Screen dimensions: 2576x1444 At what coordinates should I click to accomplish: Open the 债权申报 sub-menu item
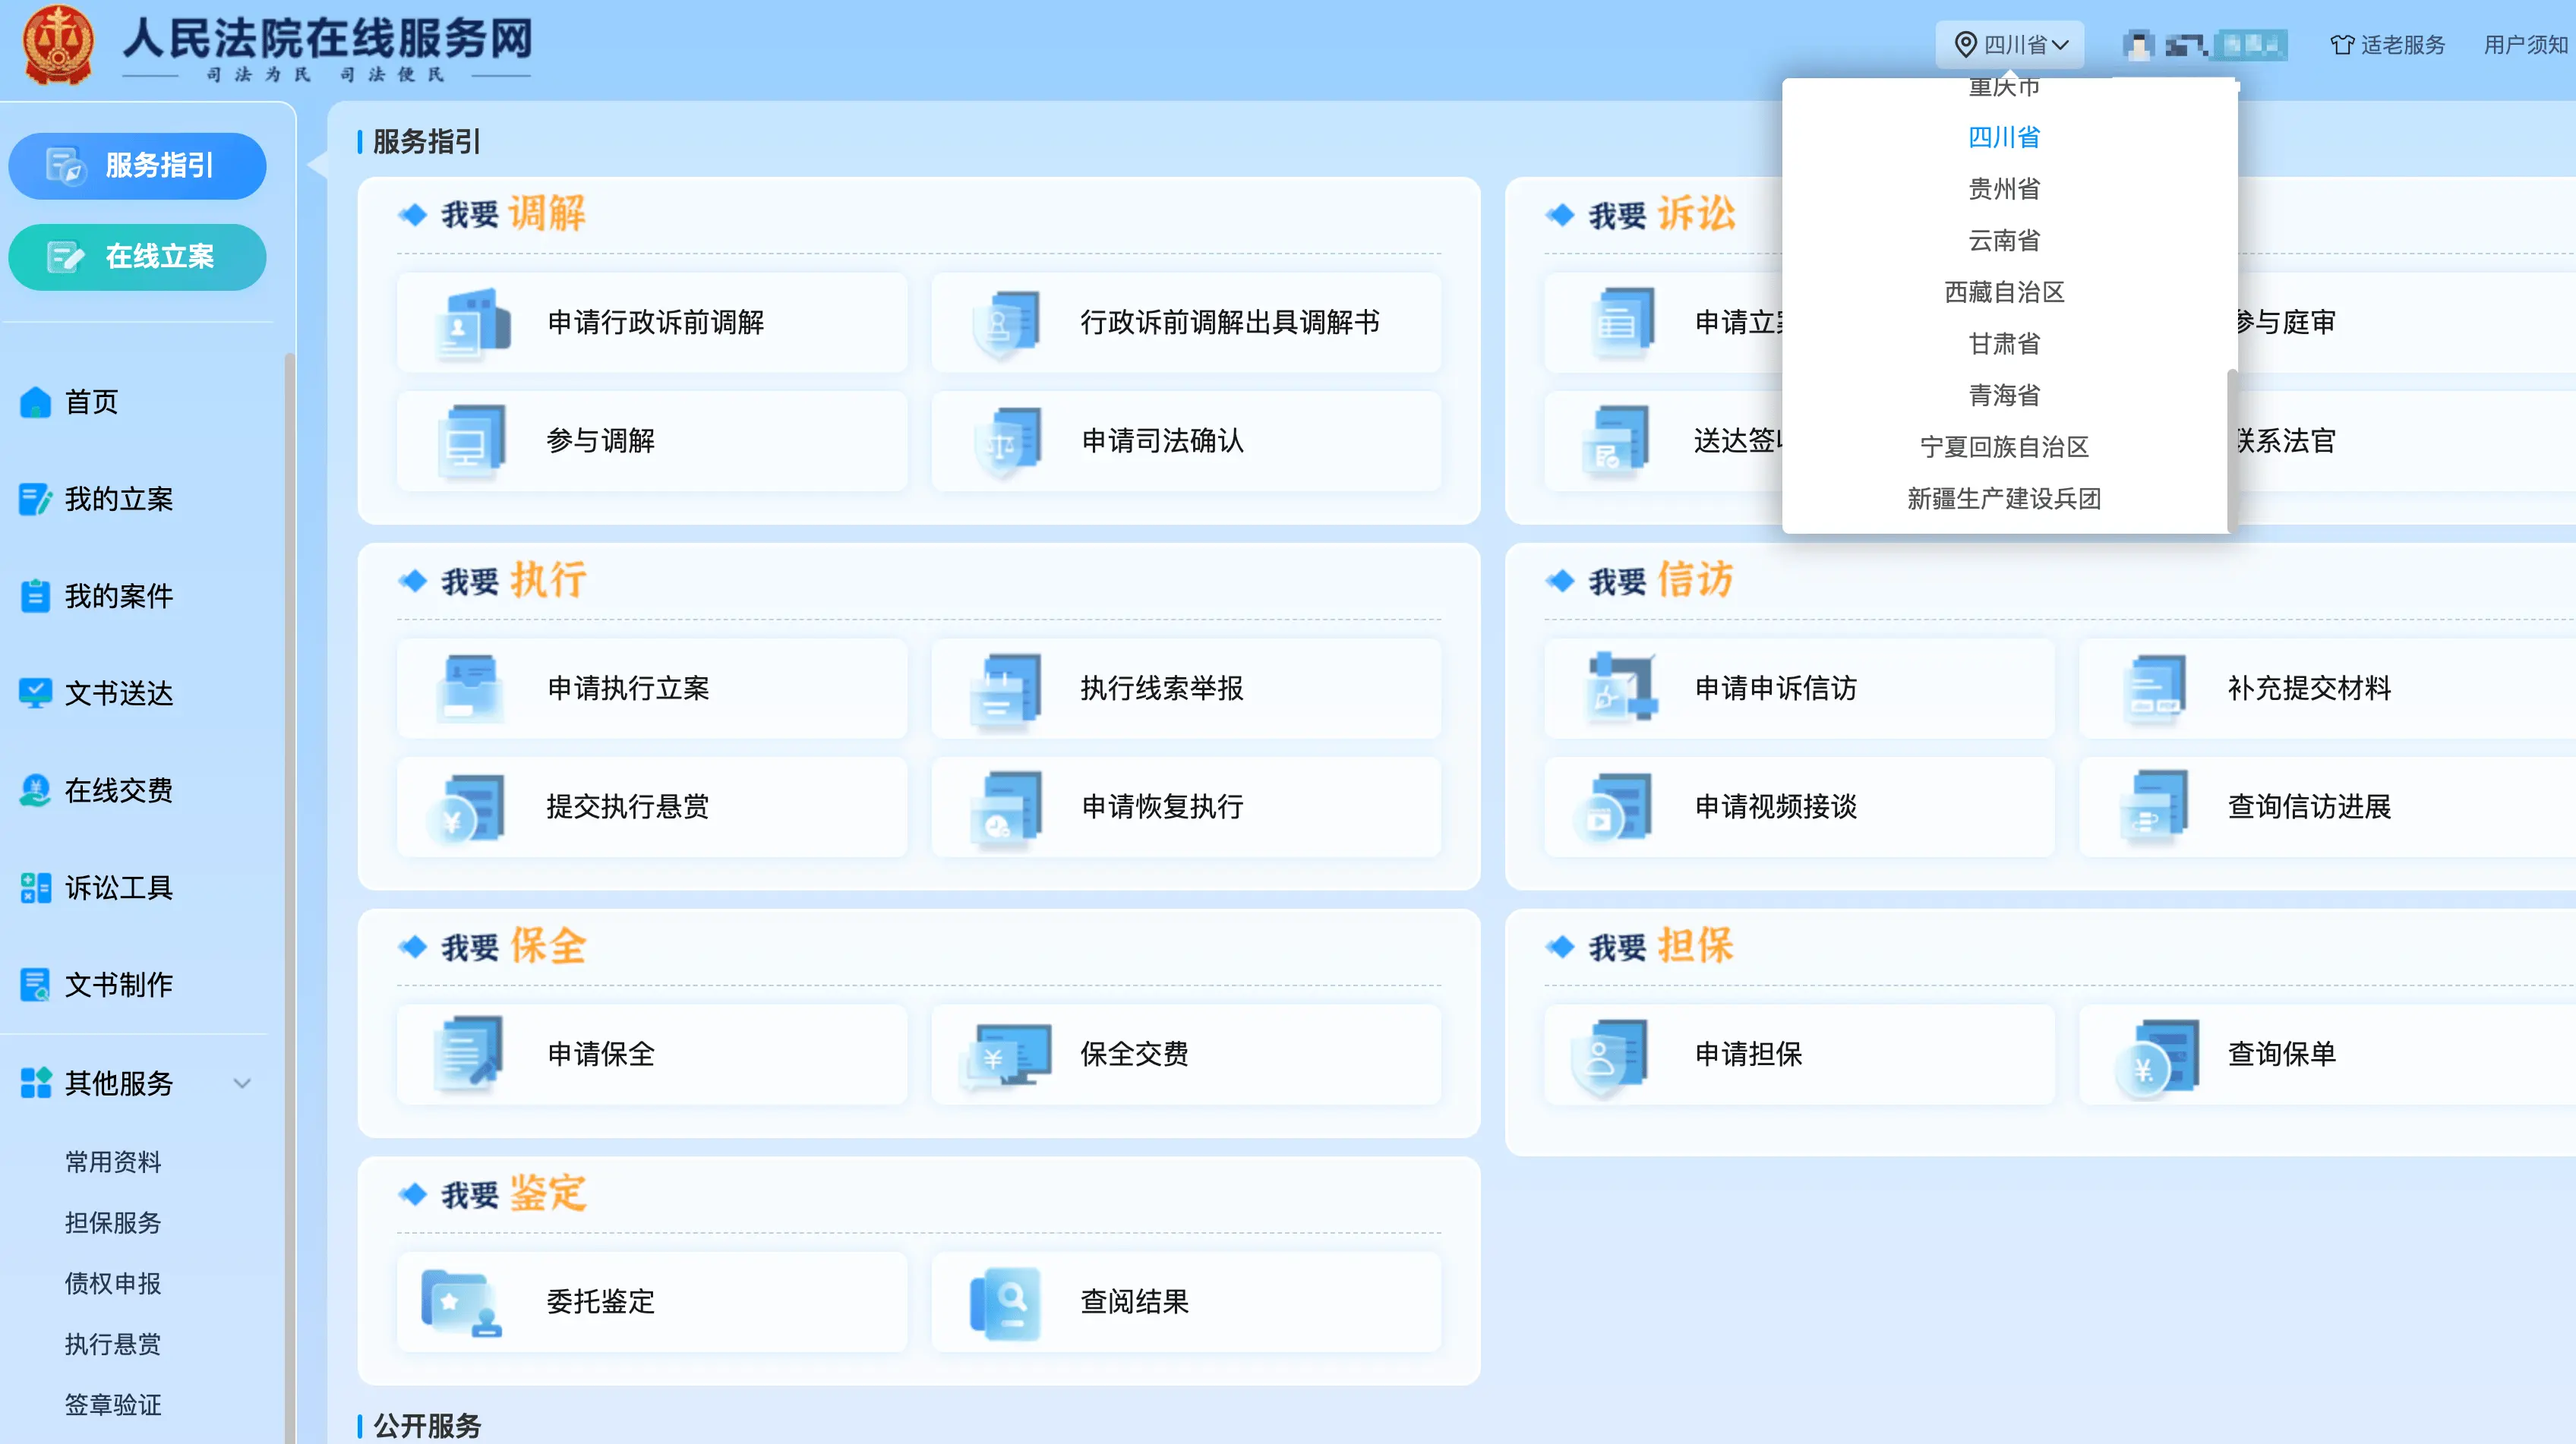(112, 1283)
